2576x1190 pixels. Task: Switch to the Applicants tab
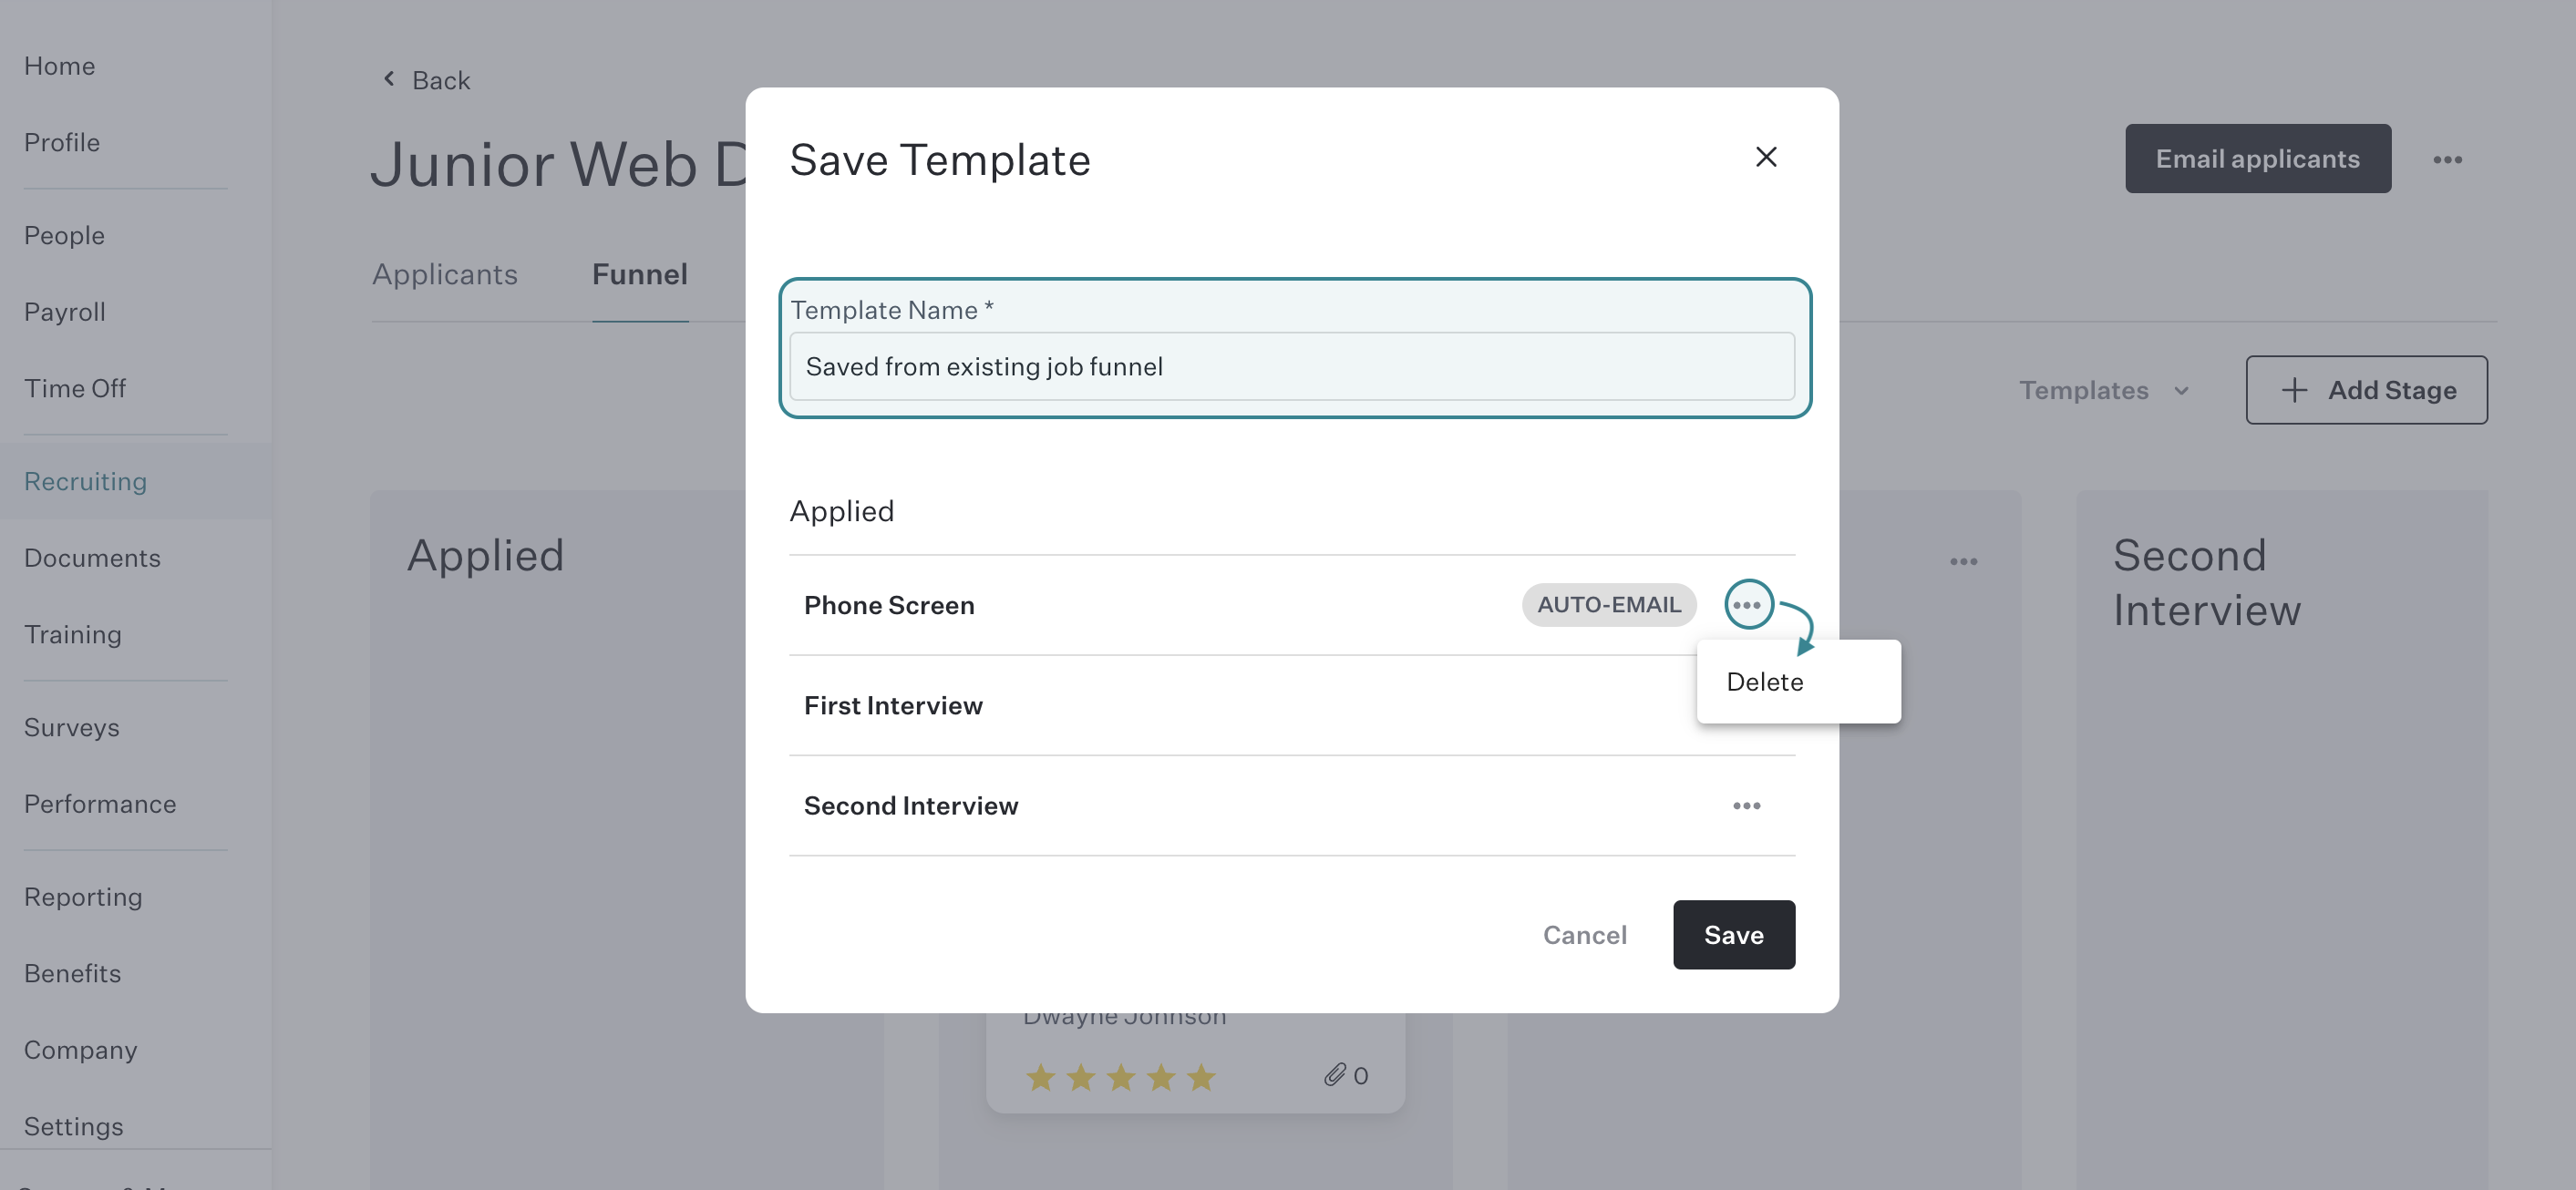pyautogui.click(x=445, y=275)
